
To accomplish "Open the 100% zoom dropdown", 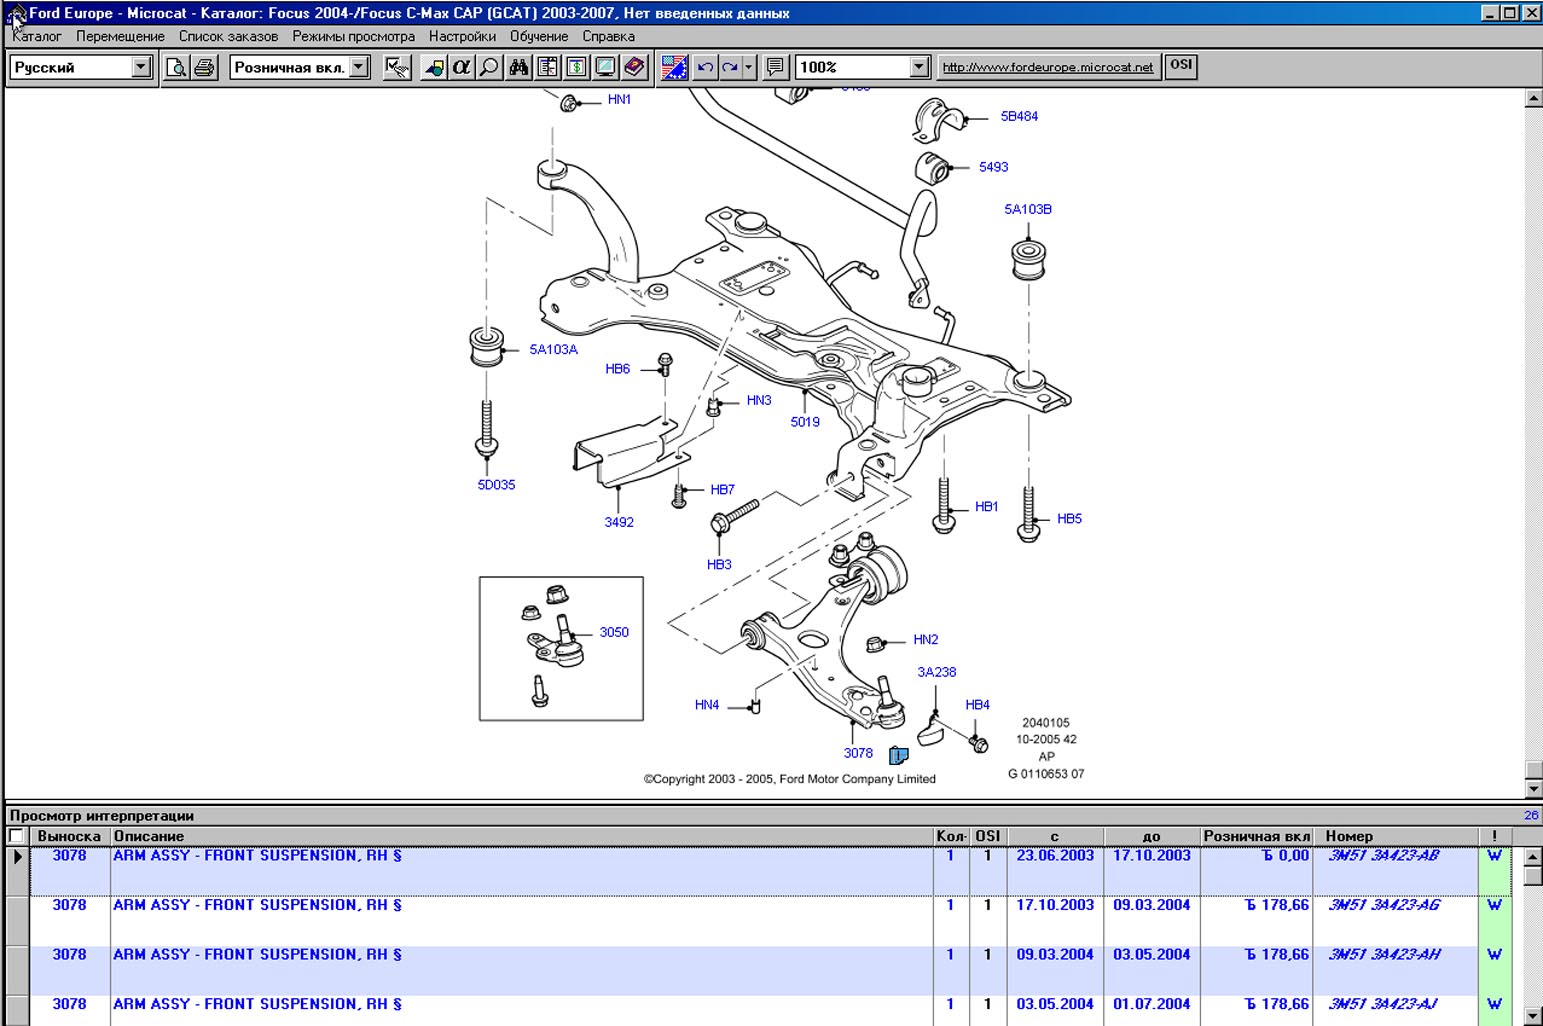I will (x=919, y=67).
